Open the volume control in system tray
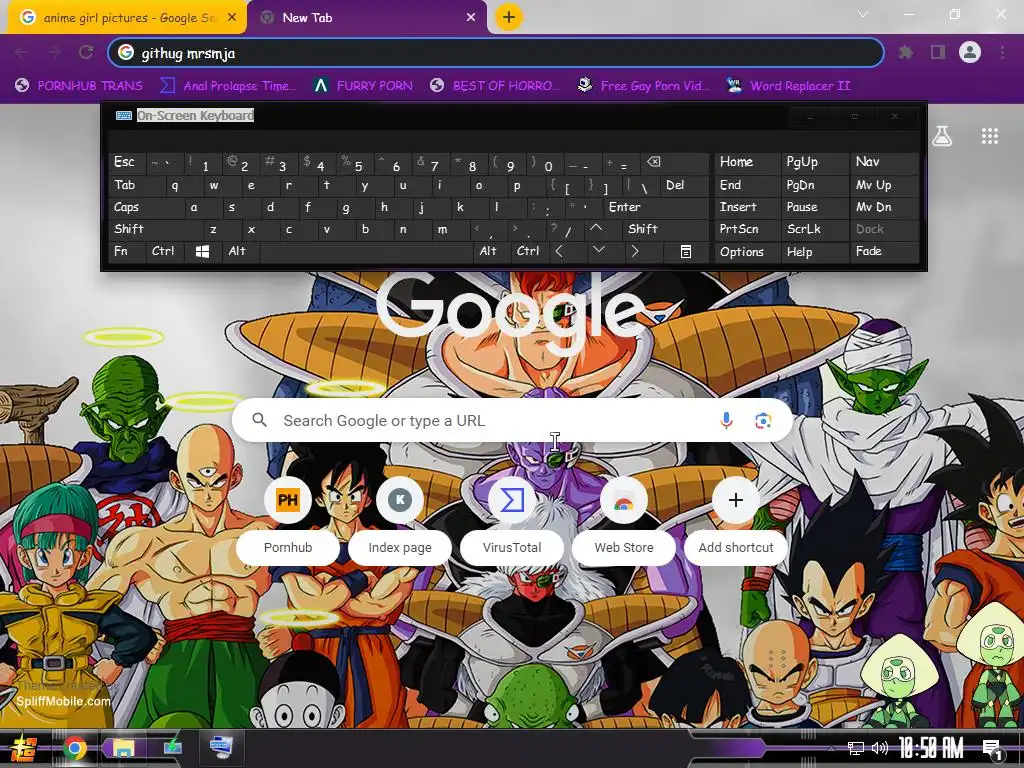 (880, 748)
